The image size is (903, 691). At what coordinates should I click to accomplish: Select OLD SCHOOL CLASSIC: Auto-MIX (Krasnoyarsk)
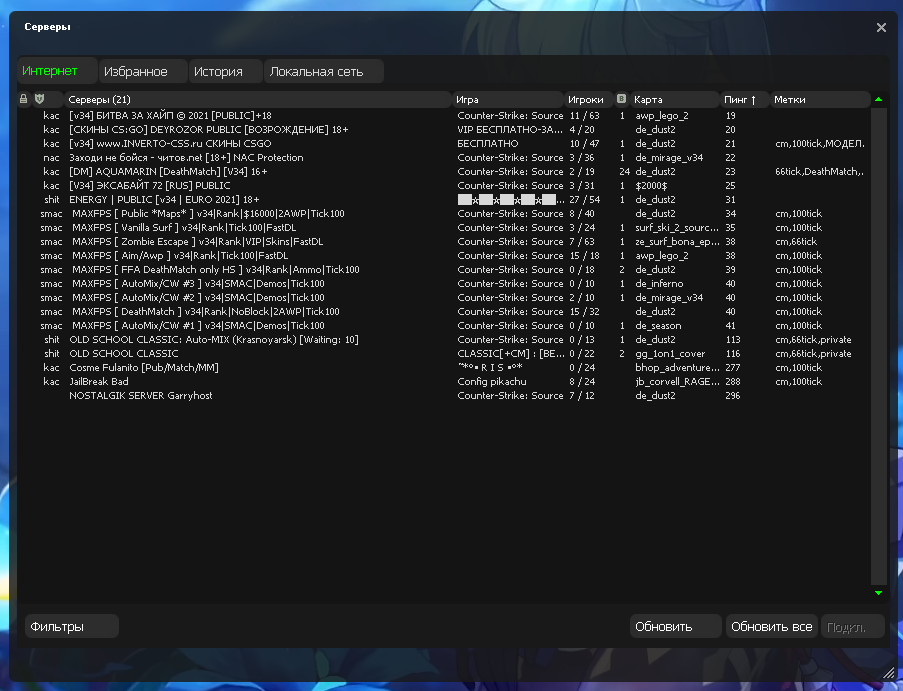[x=443, y=340]
